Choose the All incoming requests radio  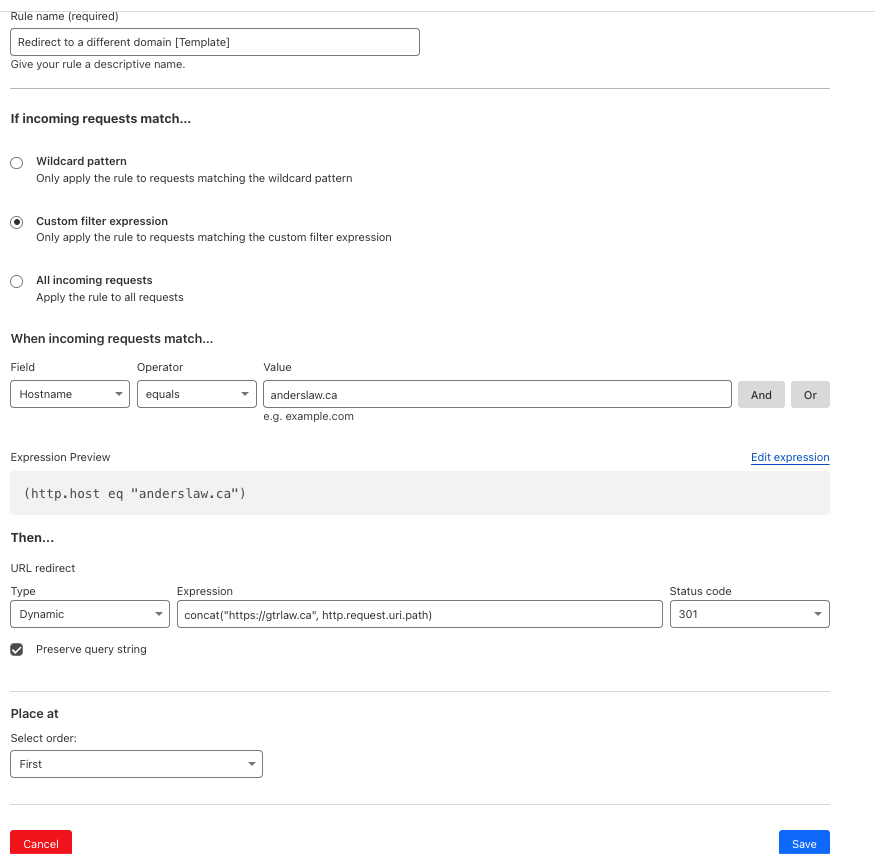(x=17, y=282)
